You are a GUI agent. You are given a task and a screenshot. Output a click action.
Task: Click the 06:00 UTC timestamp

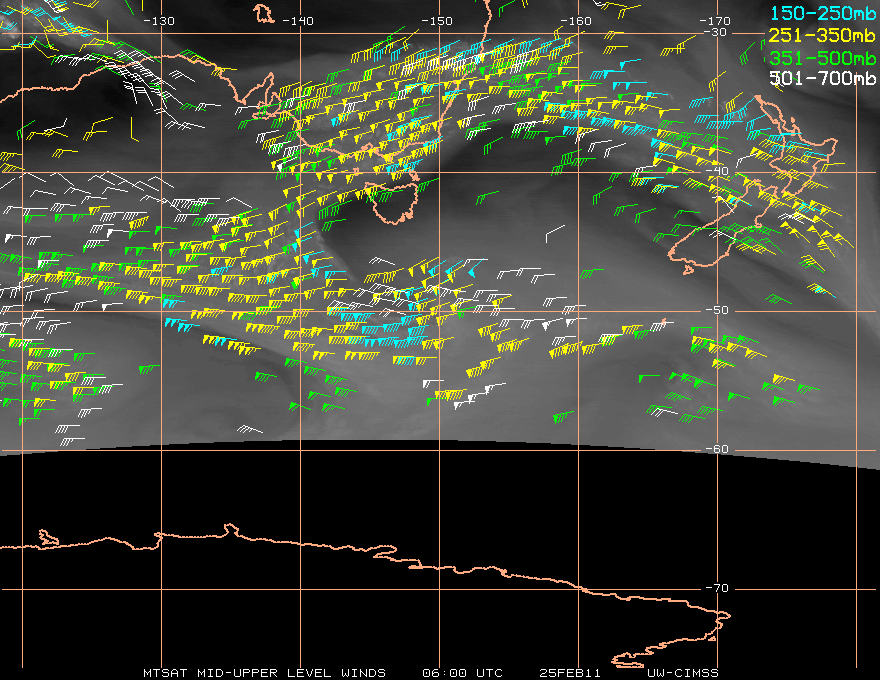coord(462,673)
